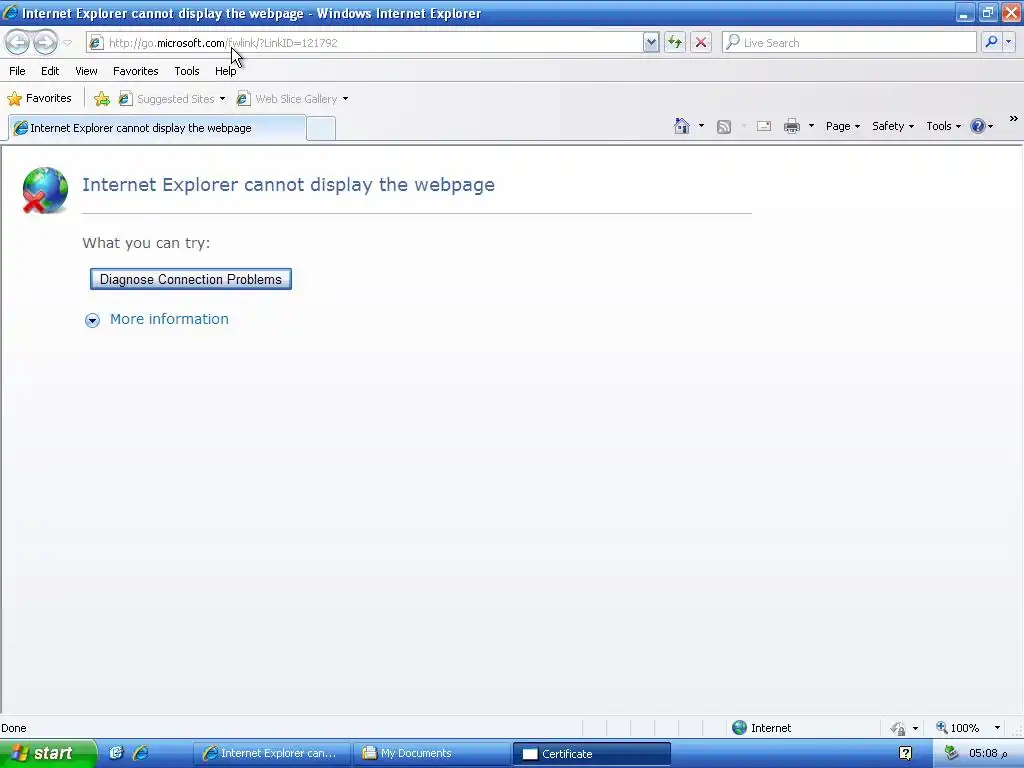Screen dimensions: 1024x768
Task: Click the Internet zone globe in status bar
Action: (739, 728)
